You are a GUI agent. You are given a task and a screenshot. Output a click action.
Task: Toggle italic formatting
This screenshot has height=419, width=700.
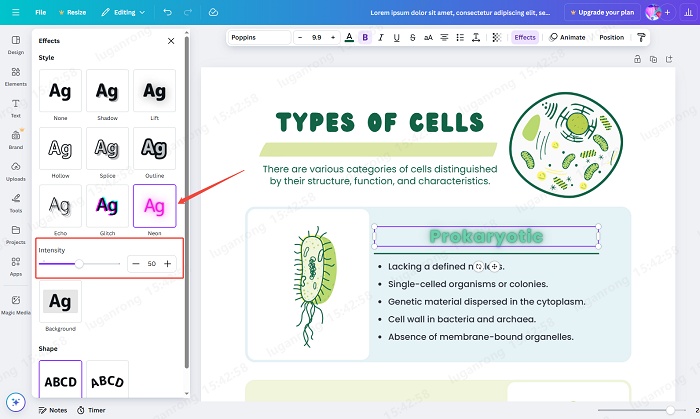click(381, 37)
